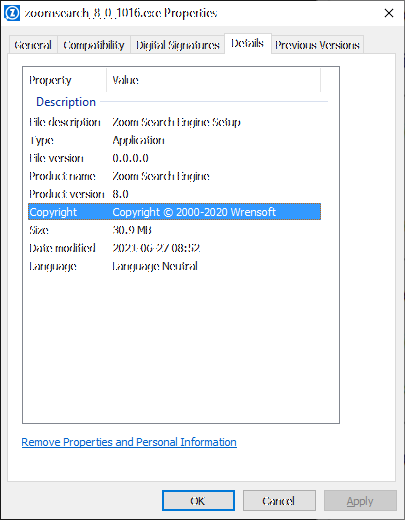Click the Copyright 2000-2020 Wrensoft value
The image size is (405, 520).
tap(194, 212)
